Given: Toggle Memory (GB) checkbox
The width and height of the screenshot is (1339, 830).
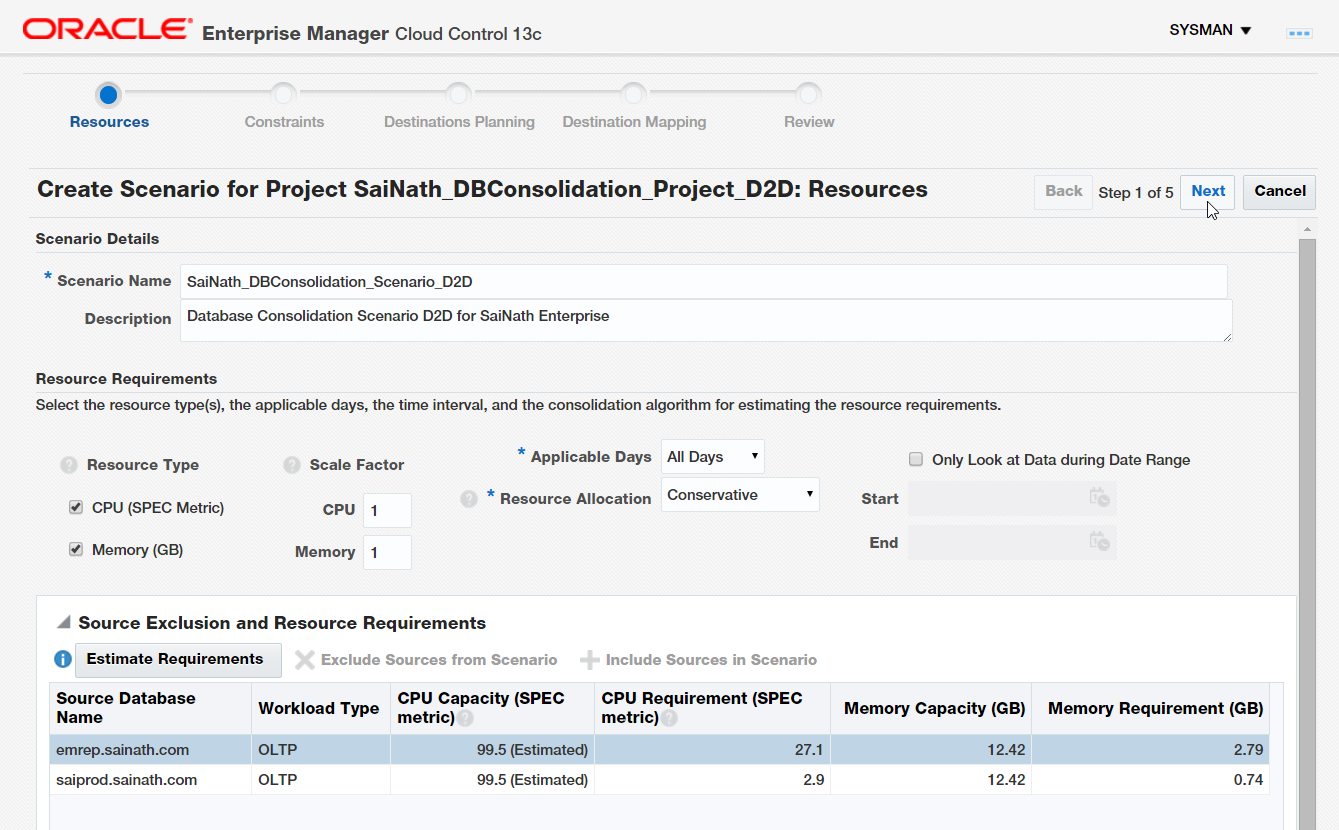Looking at the screenshot, I should (76, 550).
